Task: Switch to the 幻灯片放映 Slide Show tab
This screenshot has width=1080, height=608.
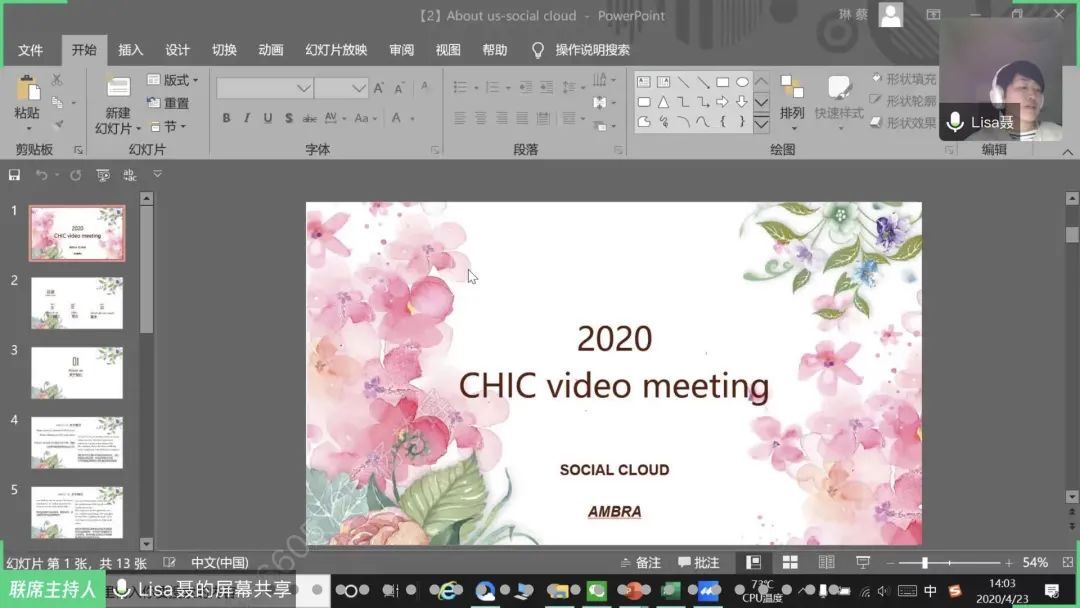Action: click(x=336, y=50)
